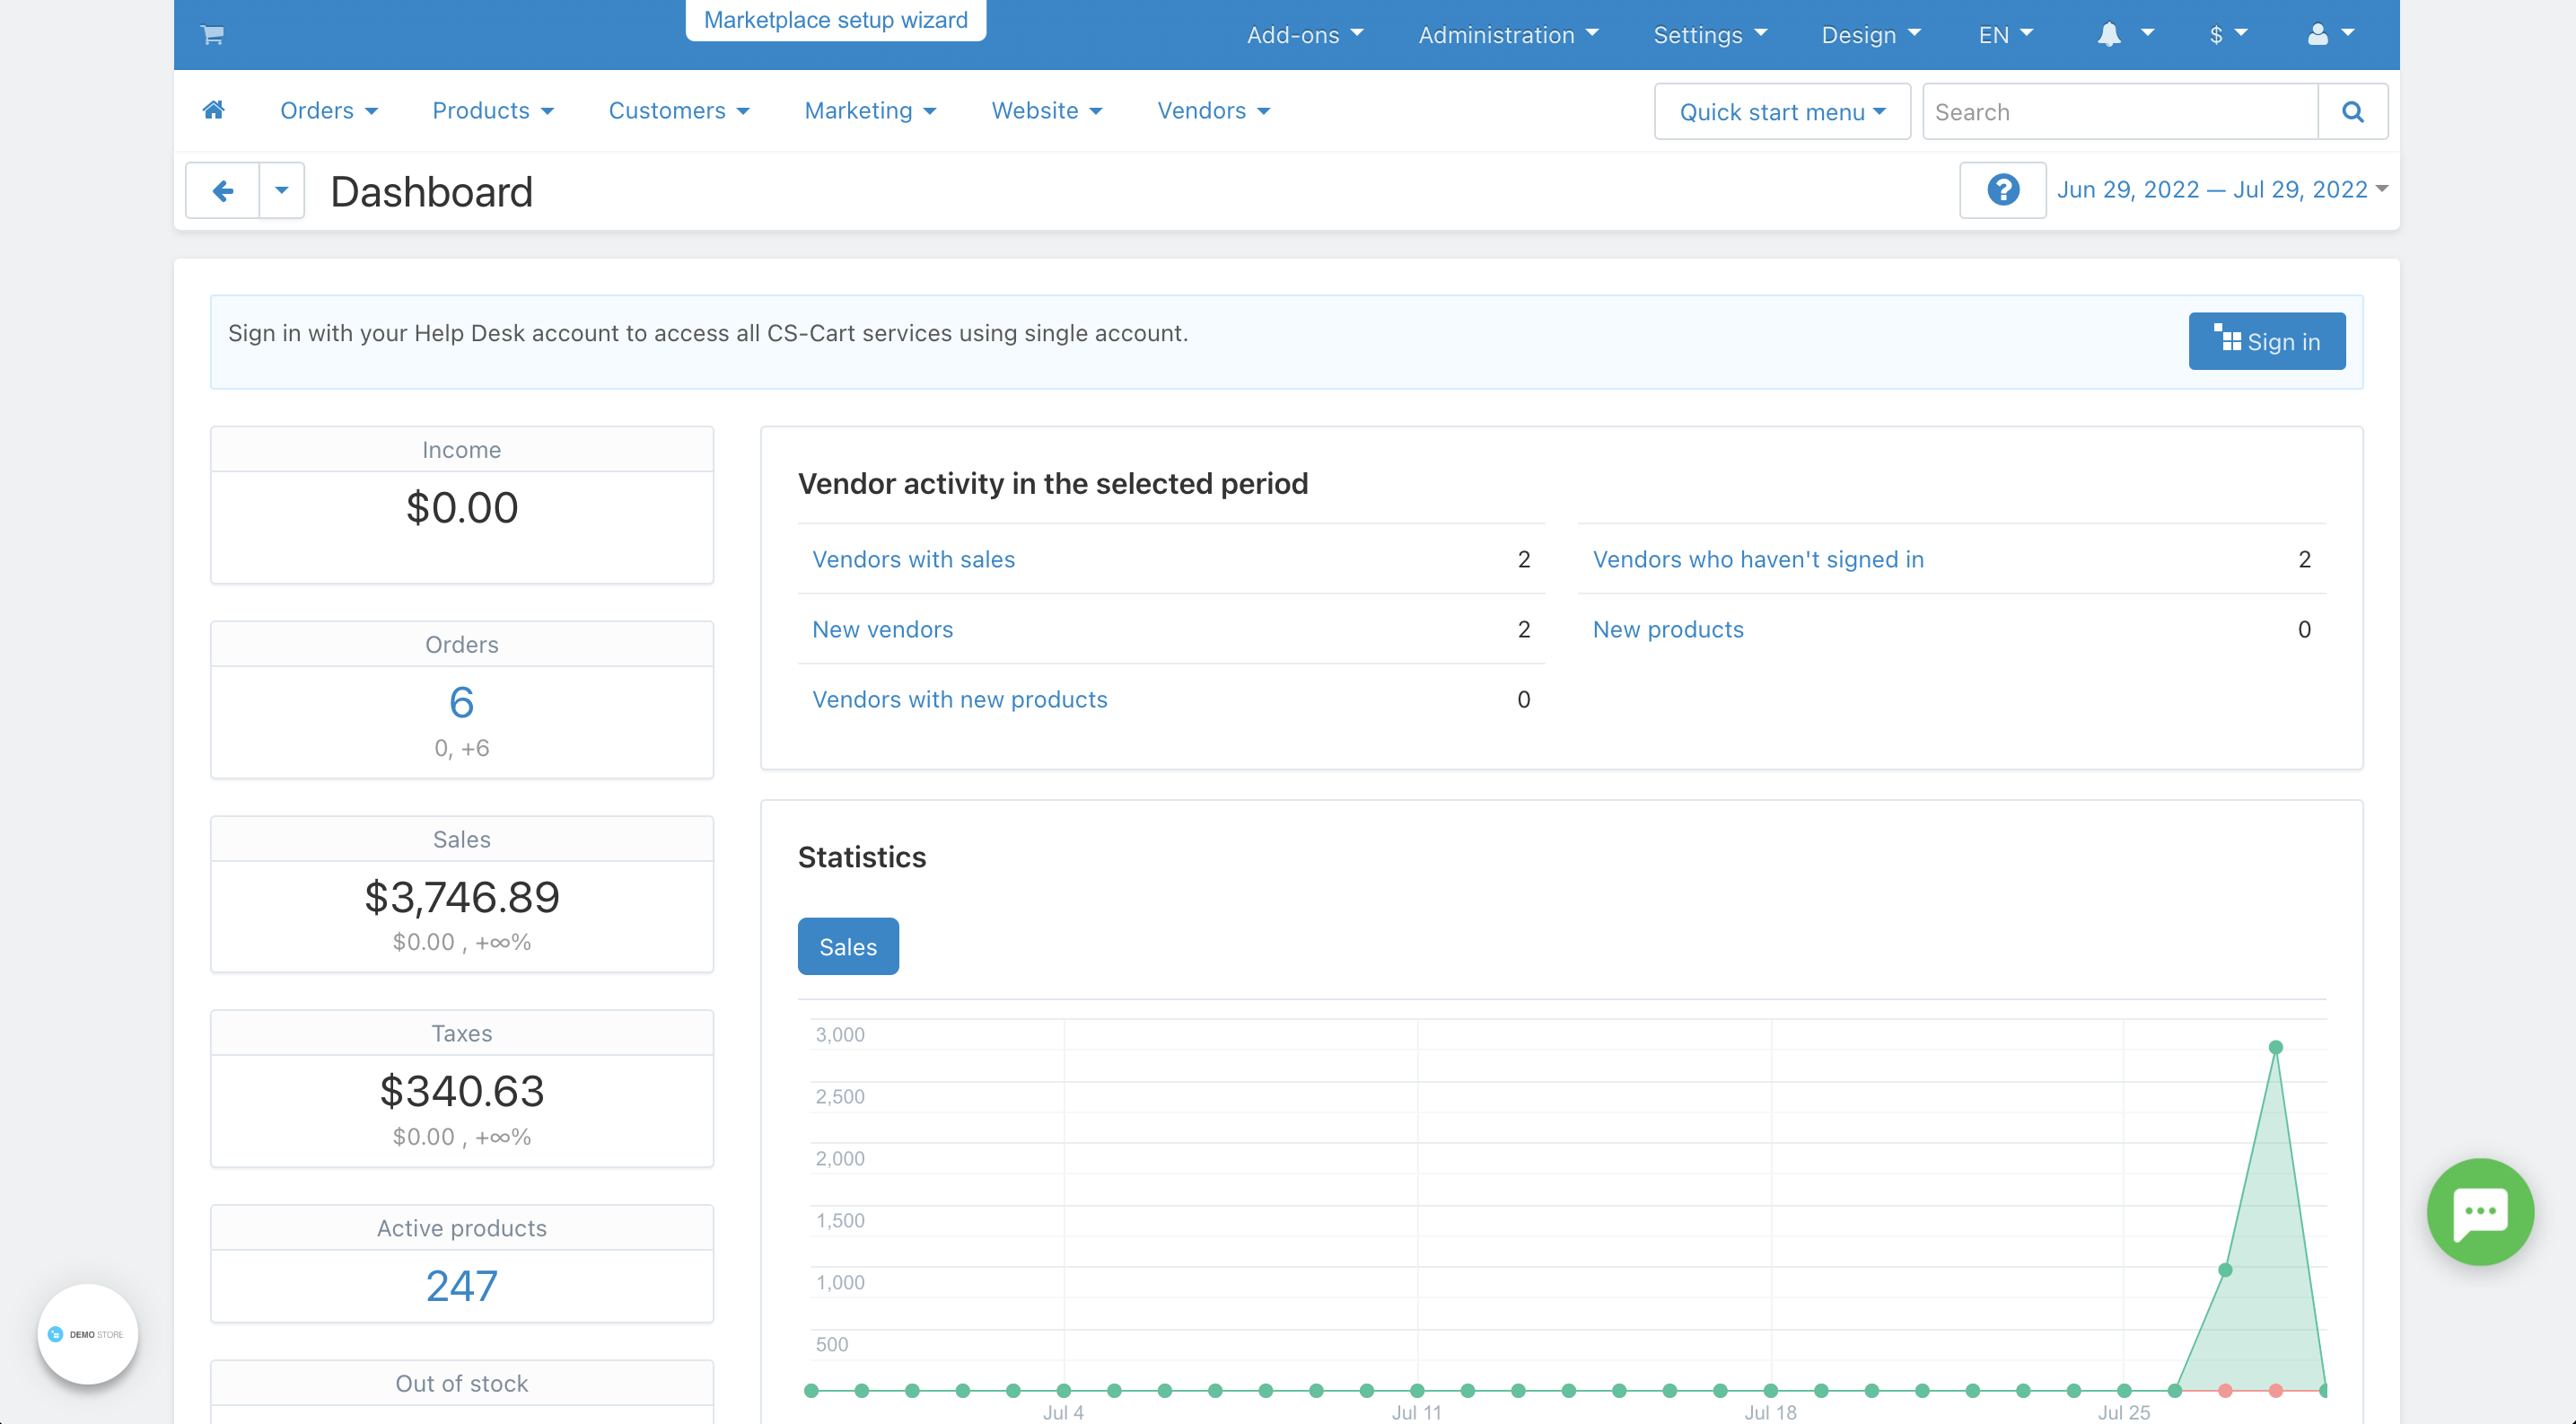The image size is (2576, 1424).
Task: Open the Customers menu
Action: pos(679,110)
